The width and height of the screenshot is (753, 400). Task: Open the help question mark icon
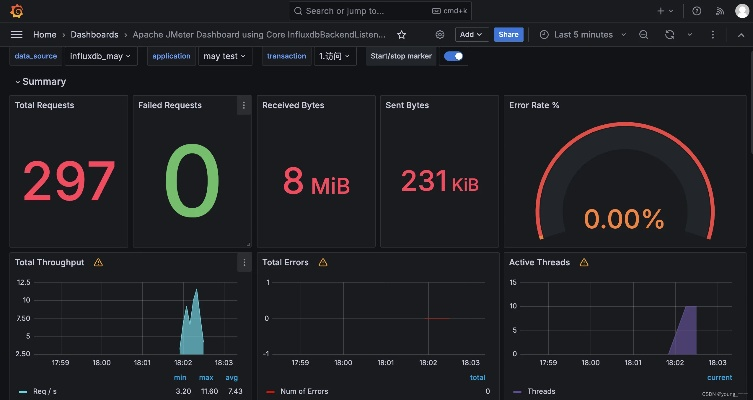696,11
